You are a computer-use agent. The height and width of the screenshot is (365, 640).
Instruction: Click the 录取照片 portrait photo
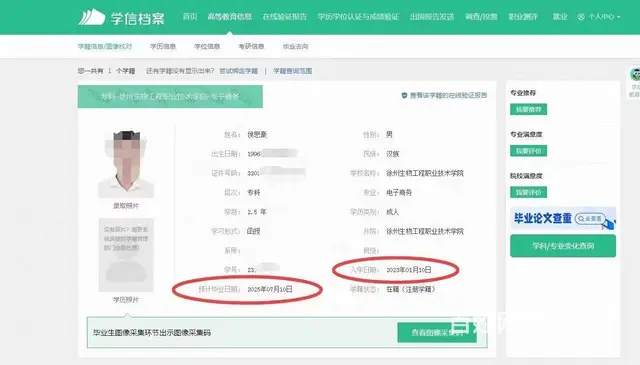[x=126, y=164]
